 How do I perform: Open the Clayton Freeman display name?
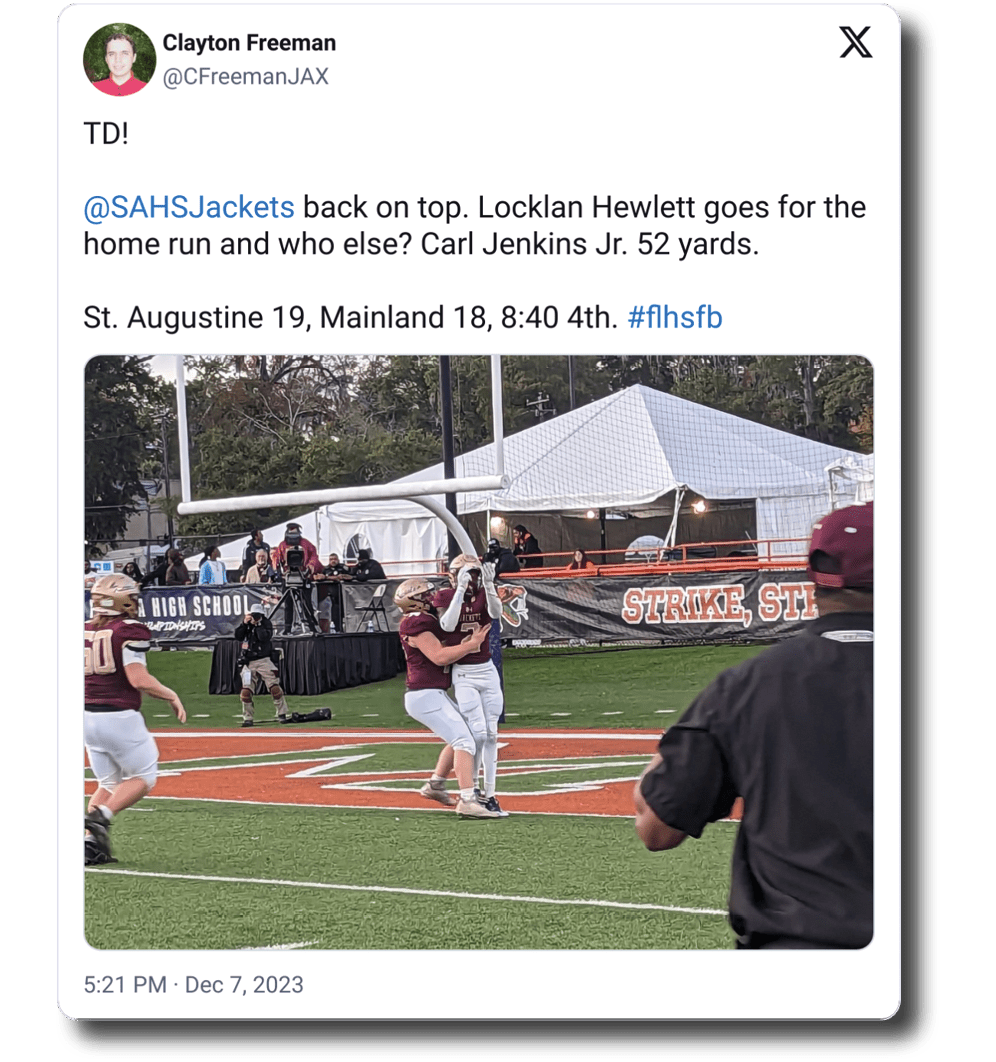[x=249, y=43]
